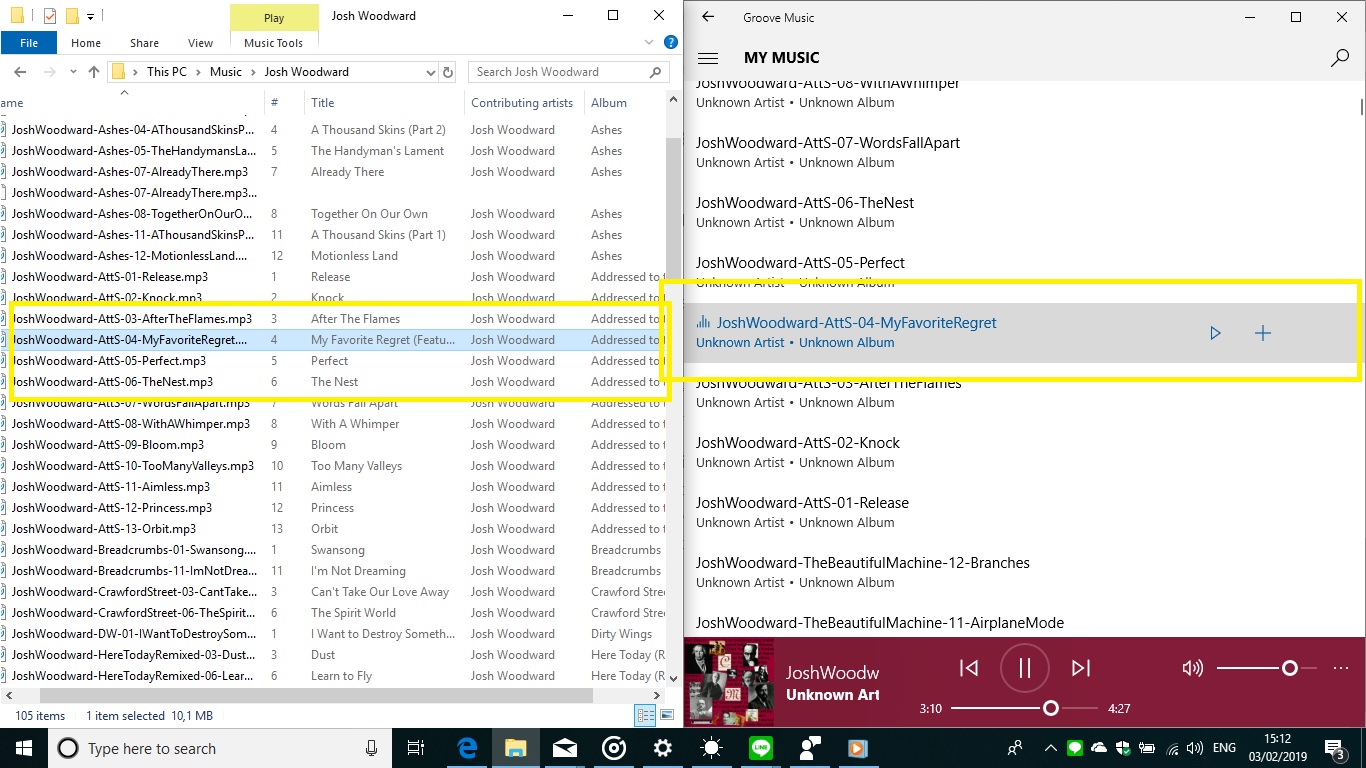Open the Quick Access Toolbar customize dropdown
Image resolution: width=1366 pixels, height=768 pixels.
[90, 17]
